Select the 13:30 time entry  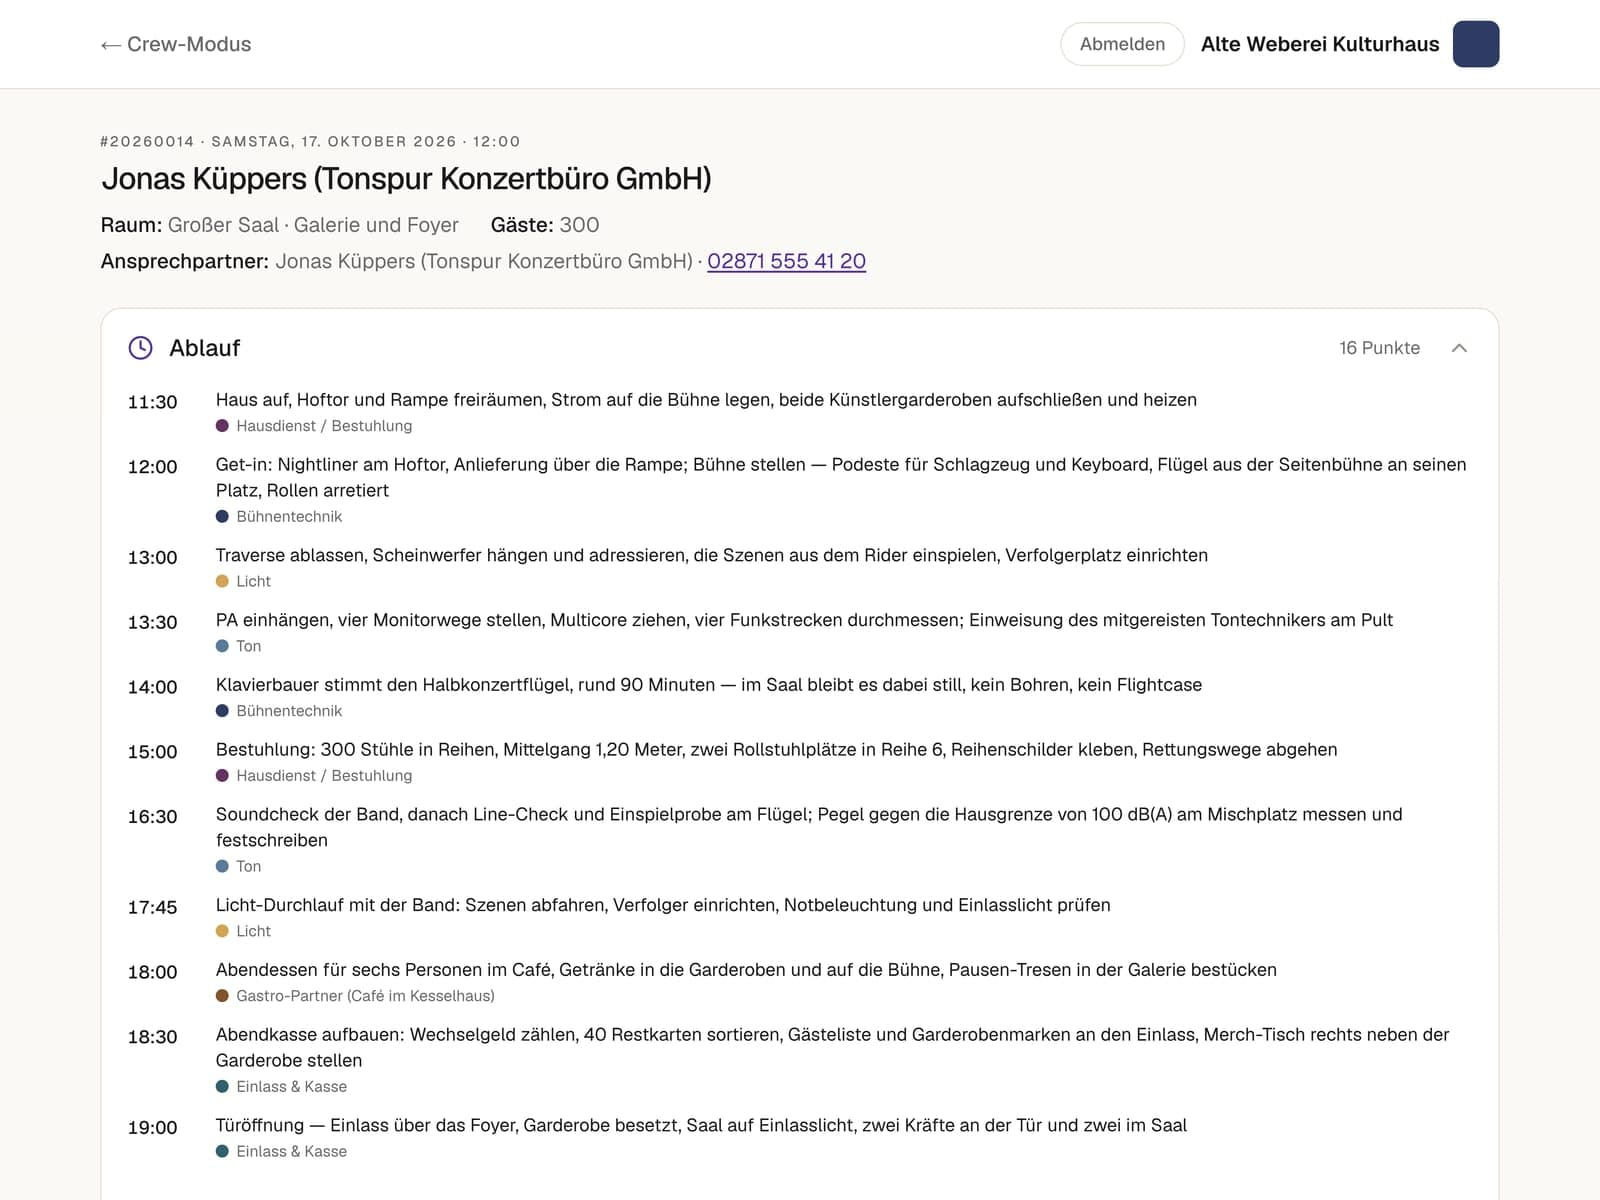(152, 622)
